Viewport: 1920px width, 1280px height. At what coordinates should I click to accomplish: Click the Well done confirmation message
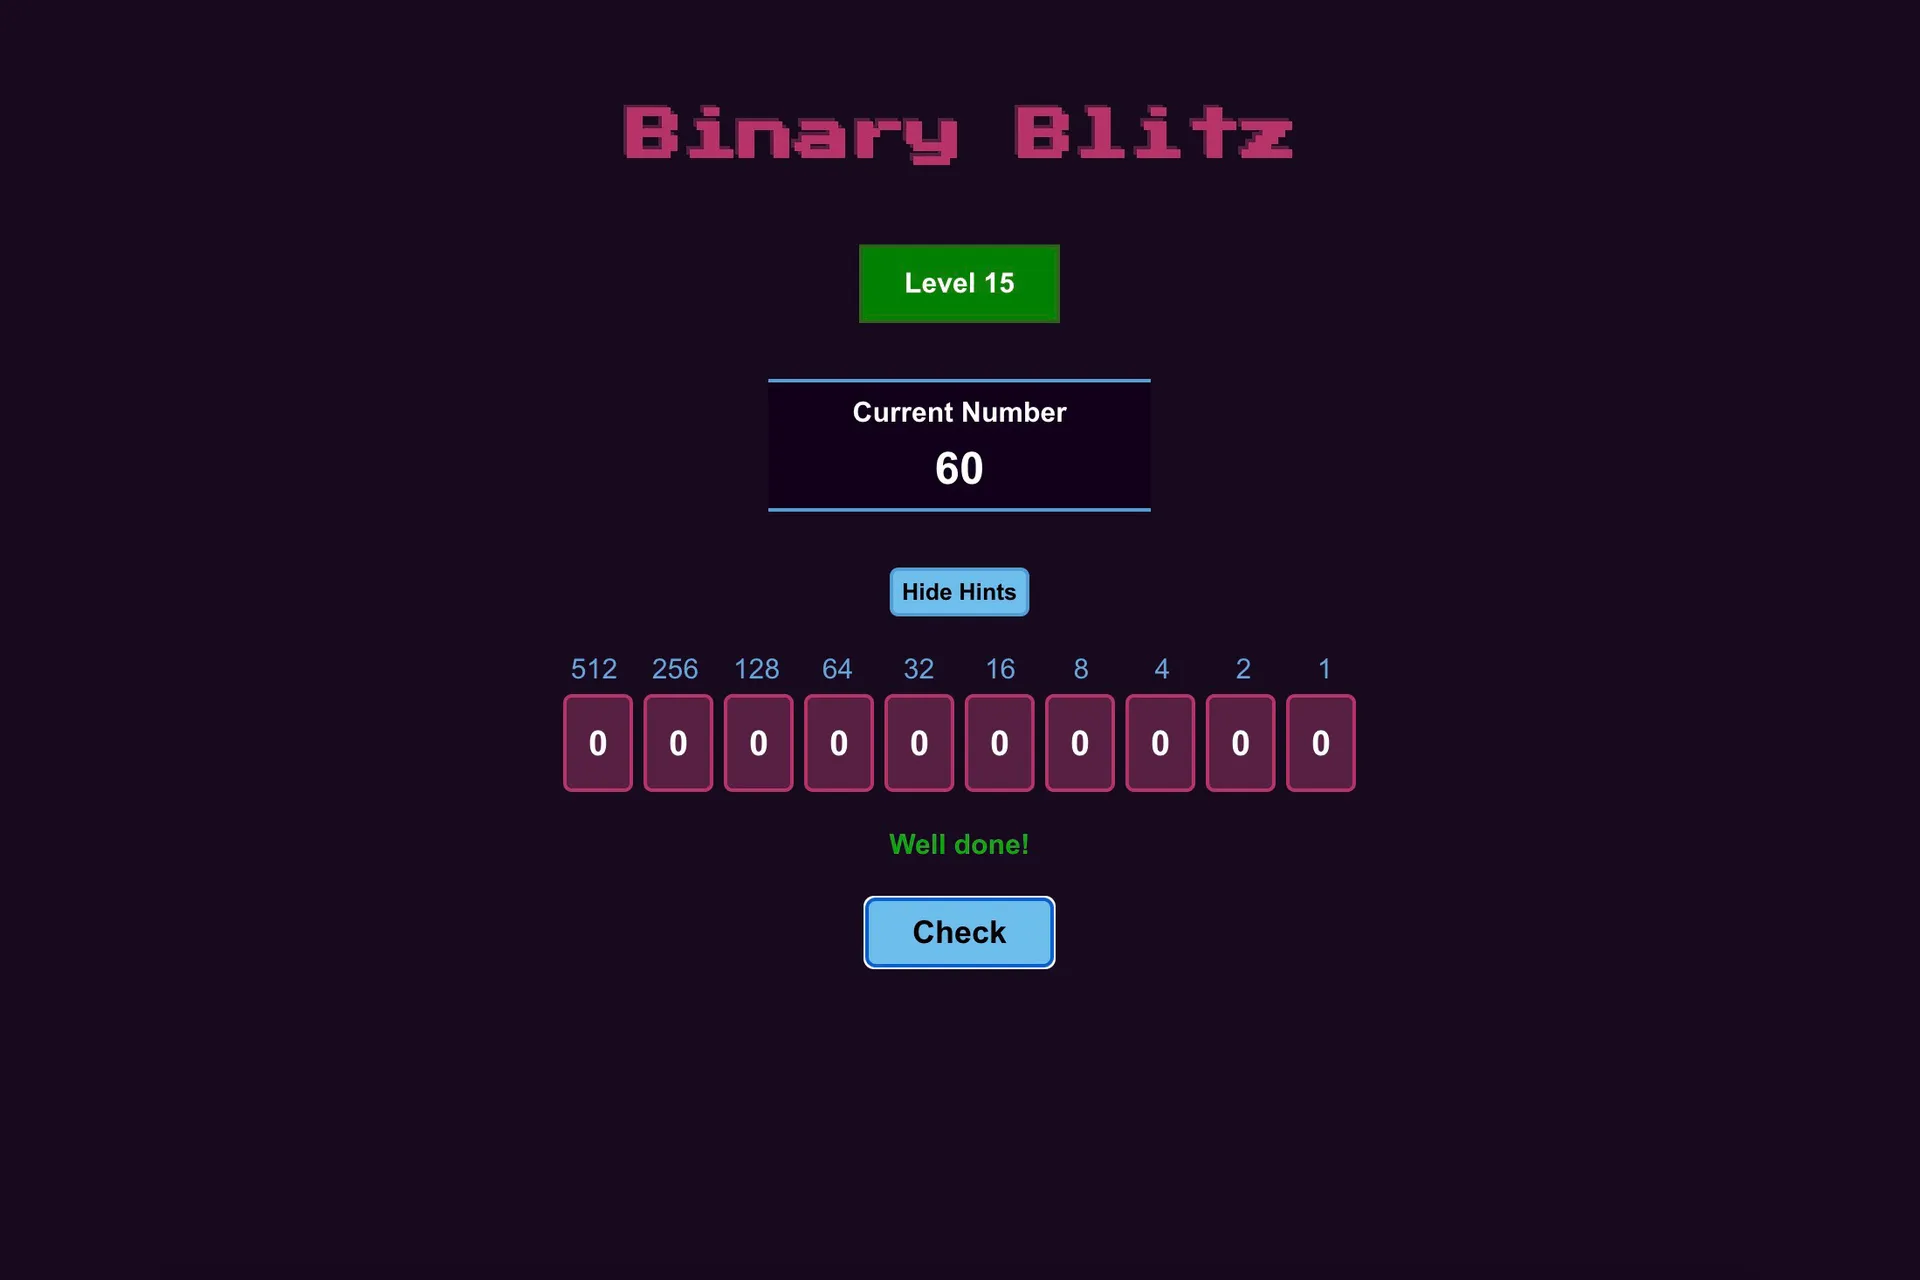(x=960, y=843)
